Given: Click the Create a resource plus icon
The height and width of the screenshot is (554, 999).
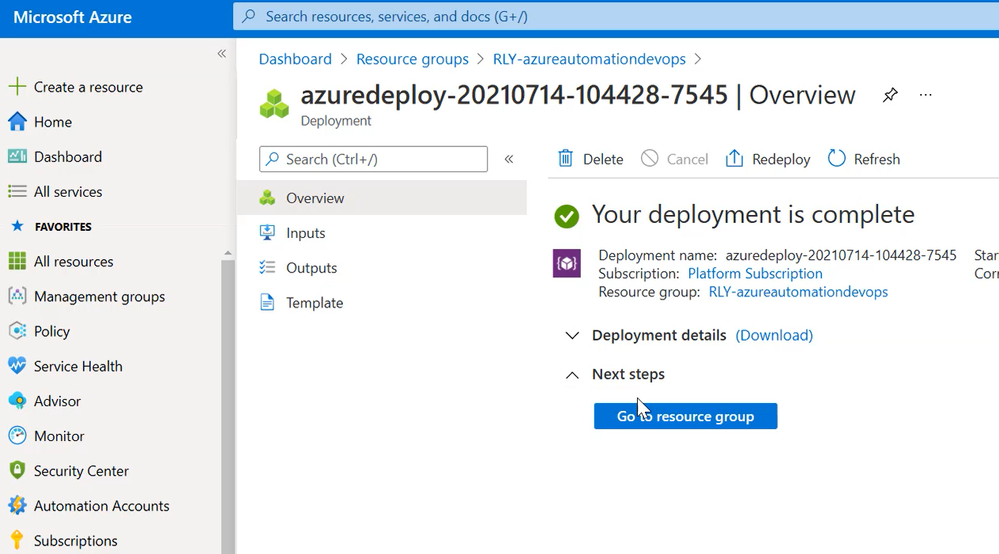Looking at the screenshot, I should coord(17,87).
